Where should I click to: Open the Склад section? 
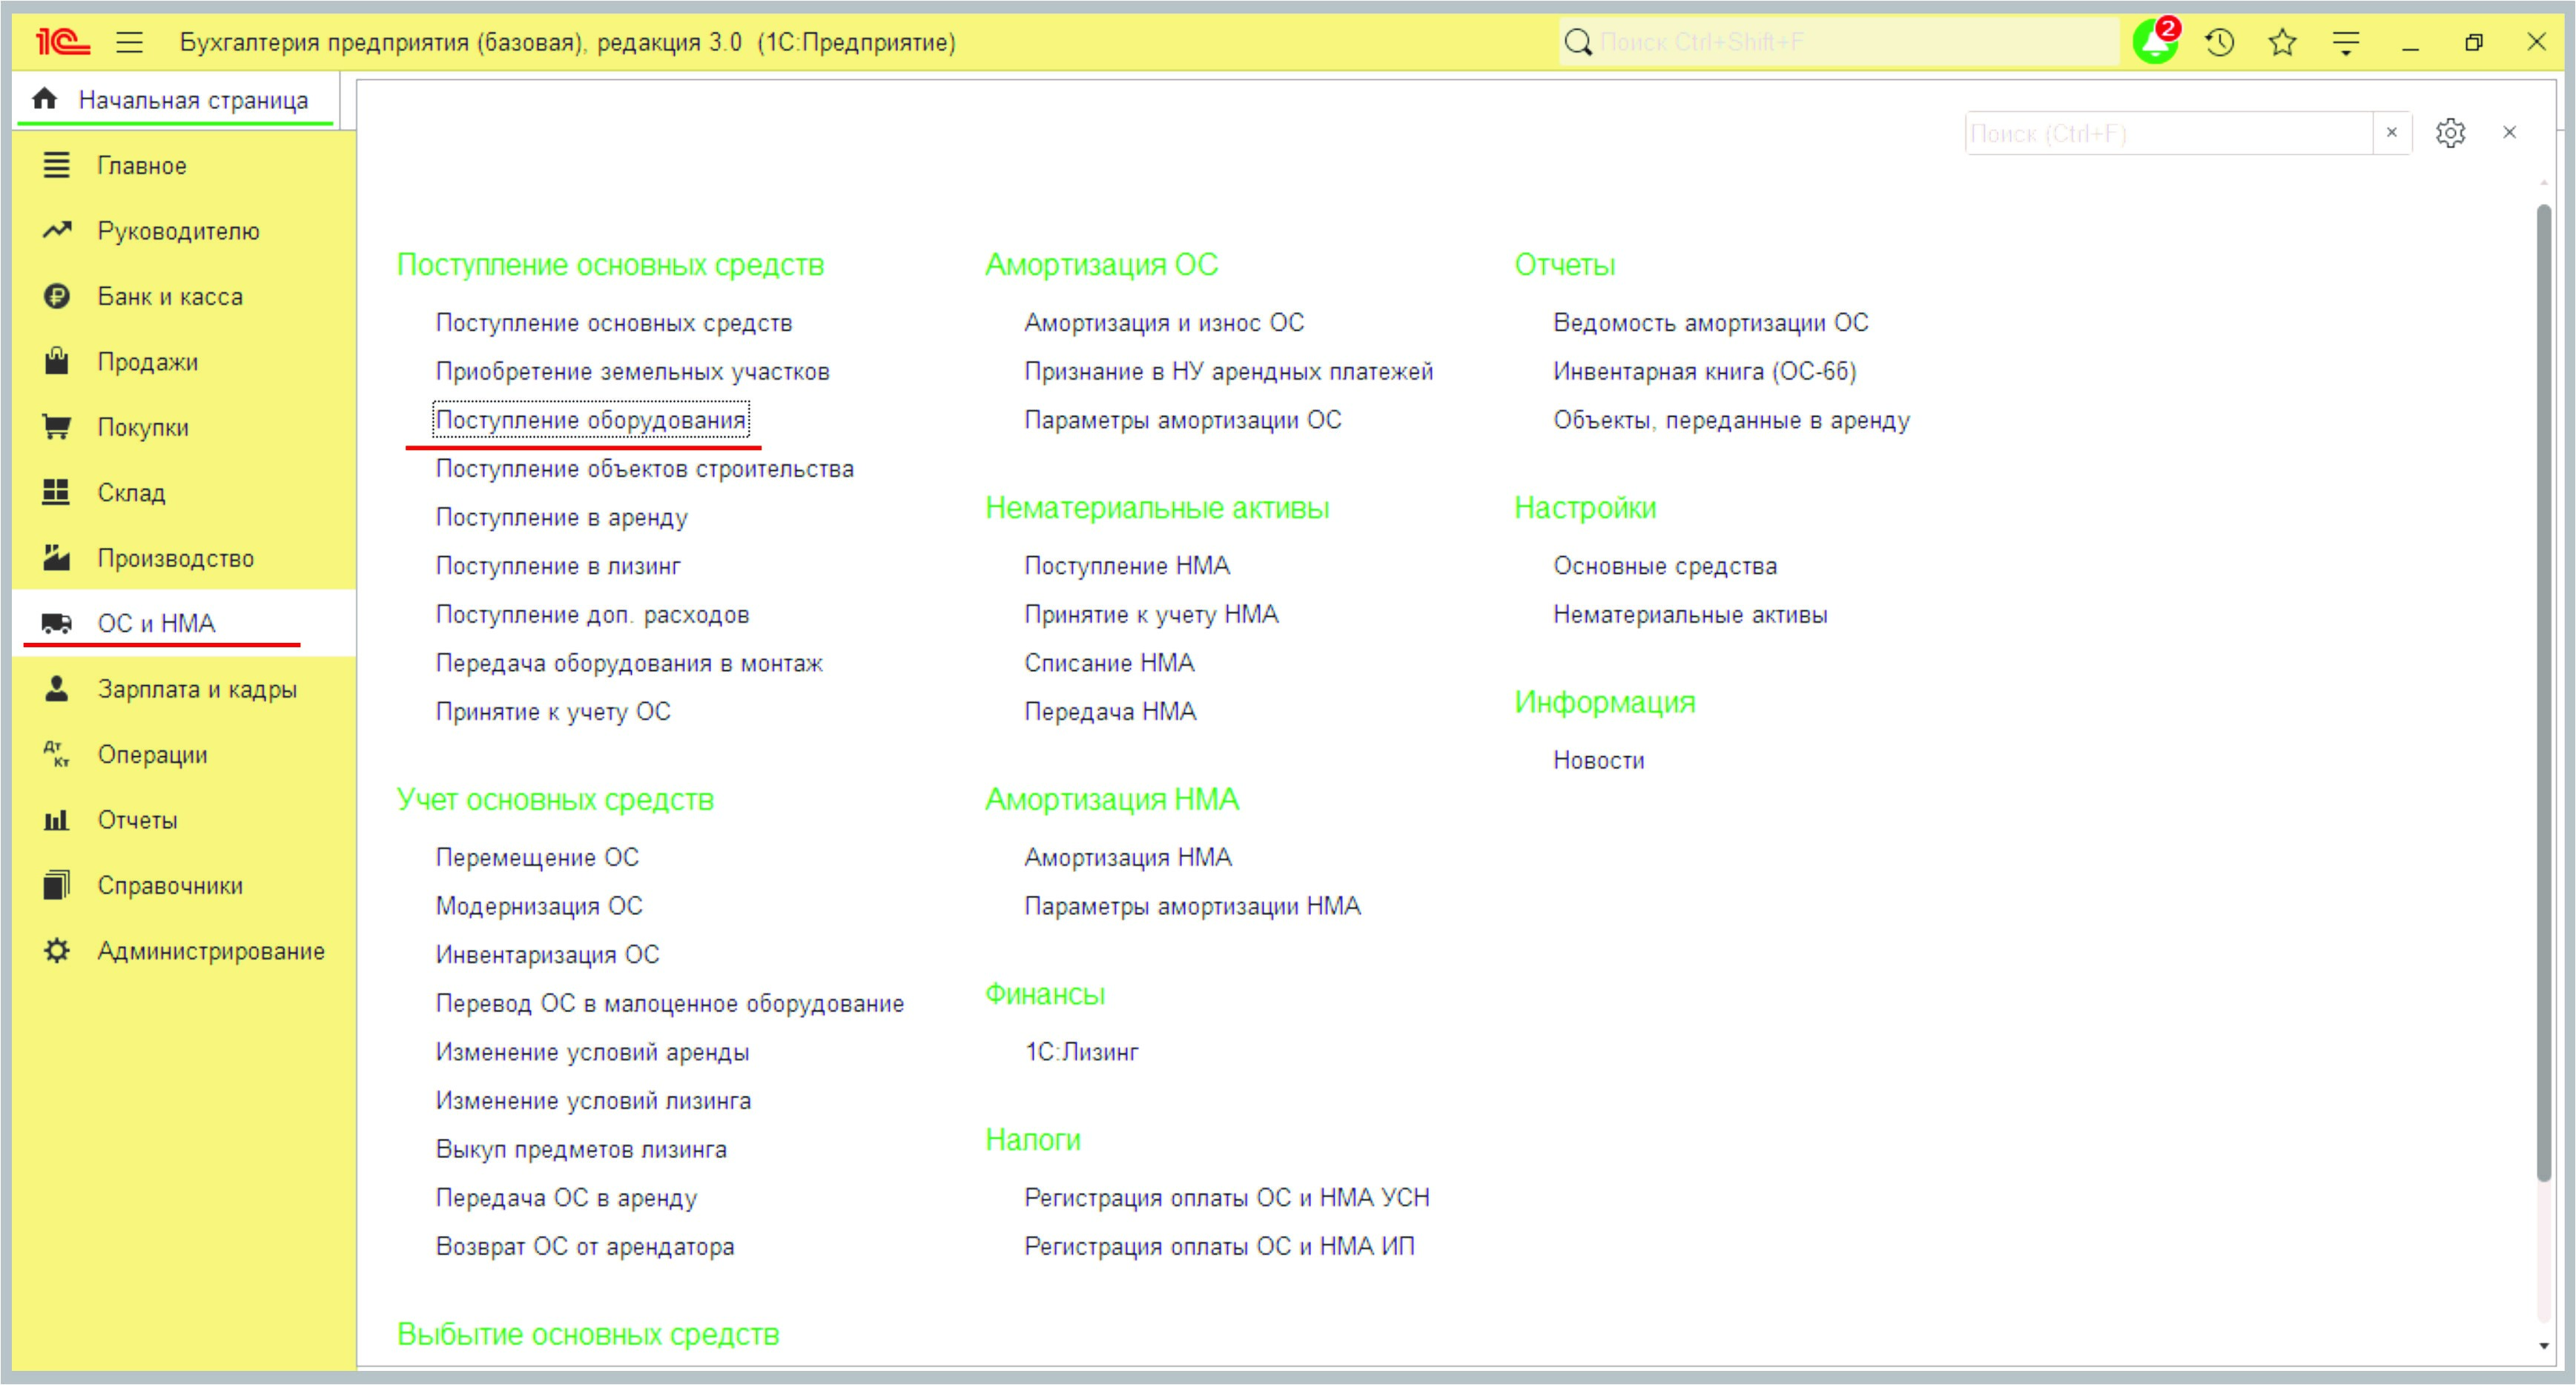point(131,492)
